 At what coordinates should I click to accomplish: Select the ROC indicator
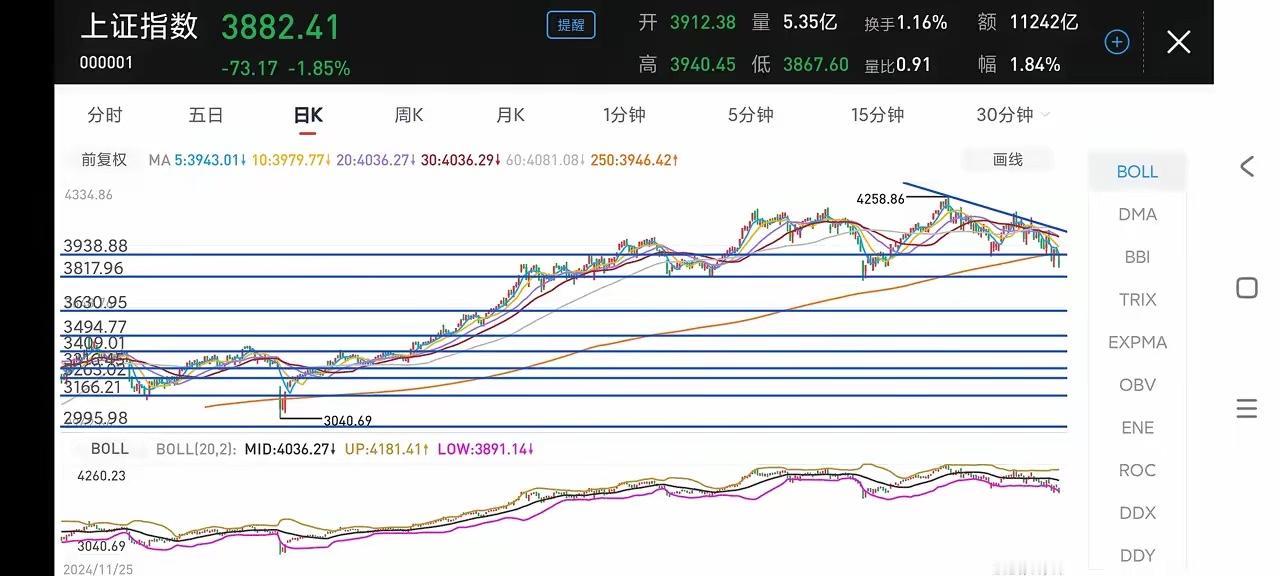pyautogui.click(x=1137, y=470)
